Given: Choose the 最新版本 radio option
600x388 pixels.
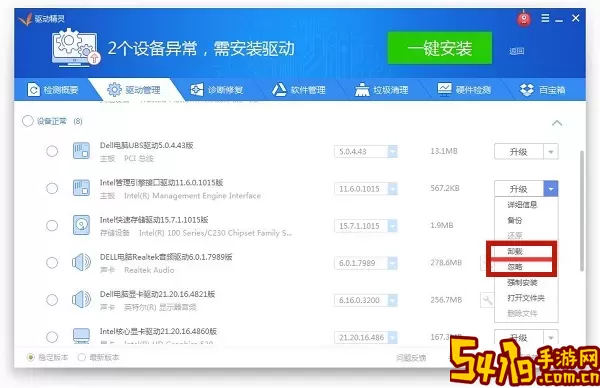Looking at the screenshot, I should 82,357.
